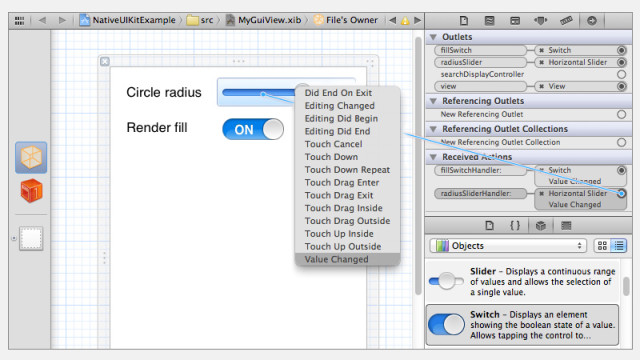Go forward with the right arrow in jump bar
The width and height of the screenshot is (640, 360).
point(62,20)
